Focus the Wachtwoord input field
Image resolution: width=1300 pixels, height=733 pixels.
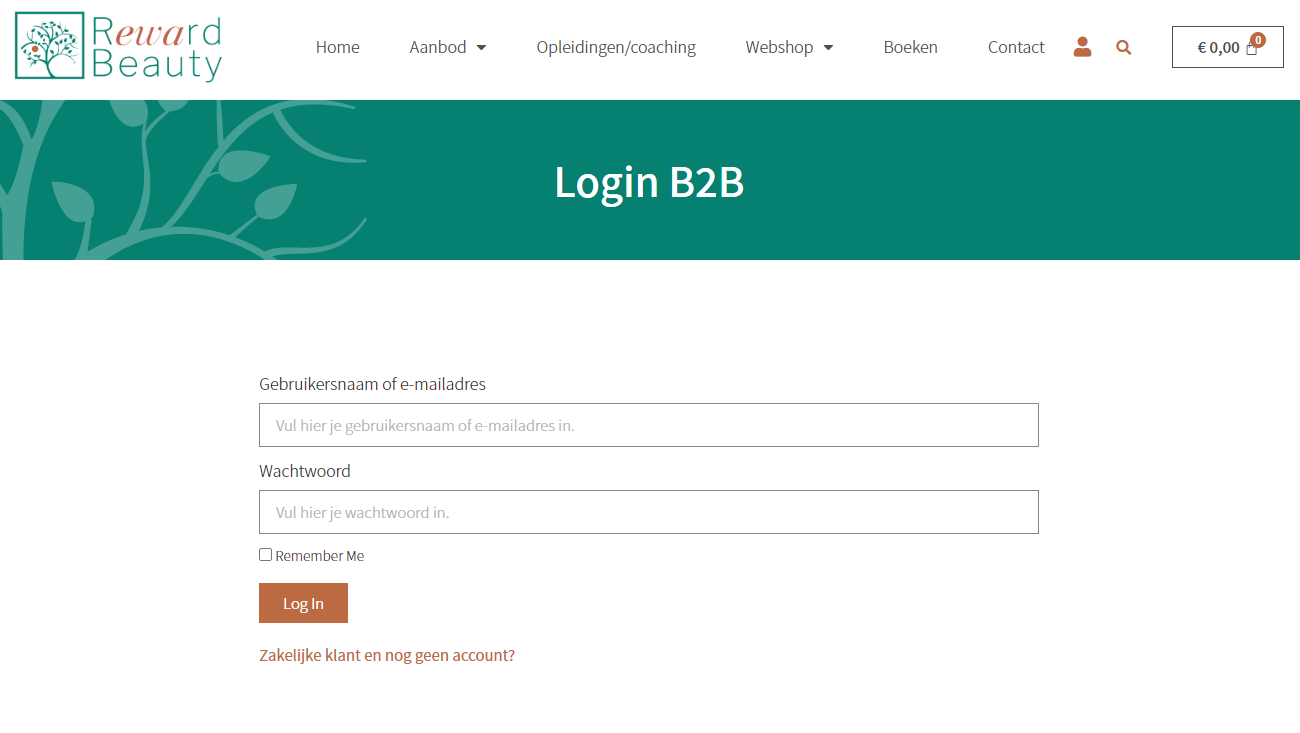tap(649, 512)
